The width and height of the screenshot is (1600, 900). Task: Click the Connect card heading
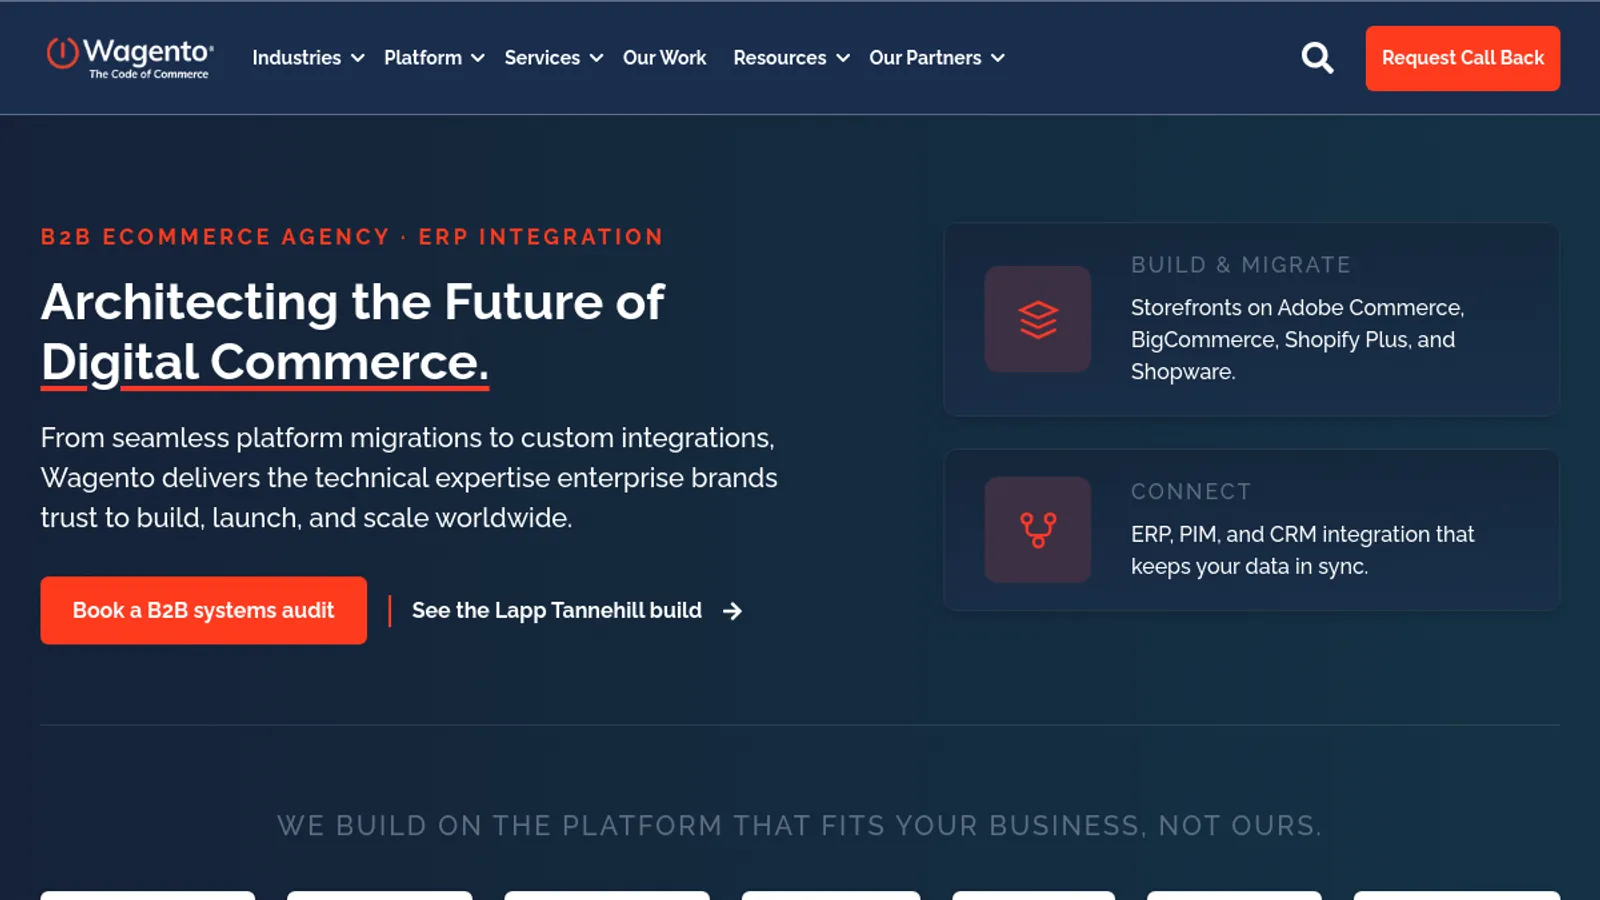1191,492
